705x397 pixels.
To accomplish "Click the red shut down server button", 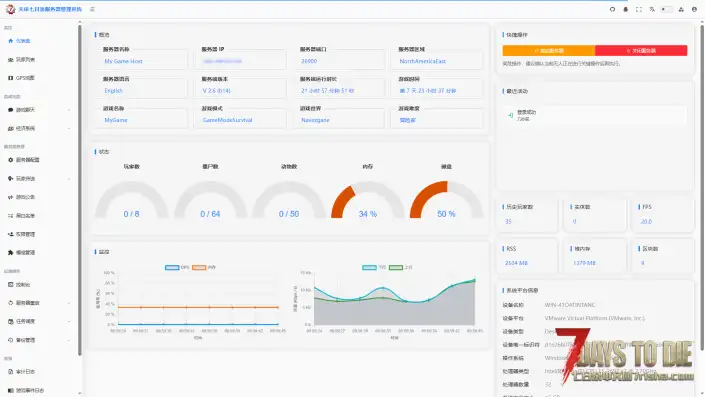I will 641,51.
